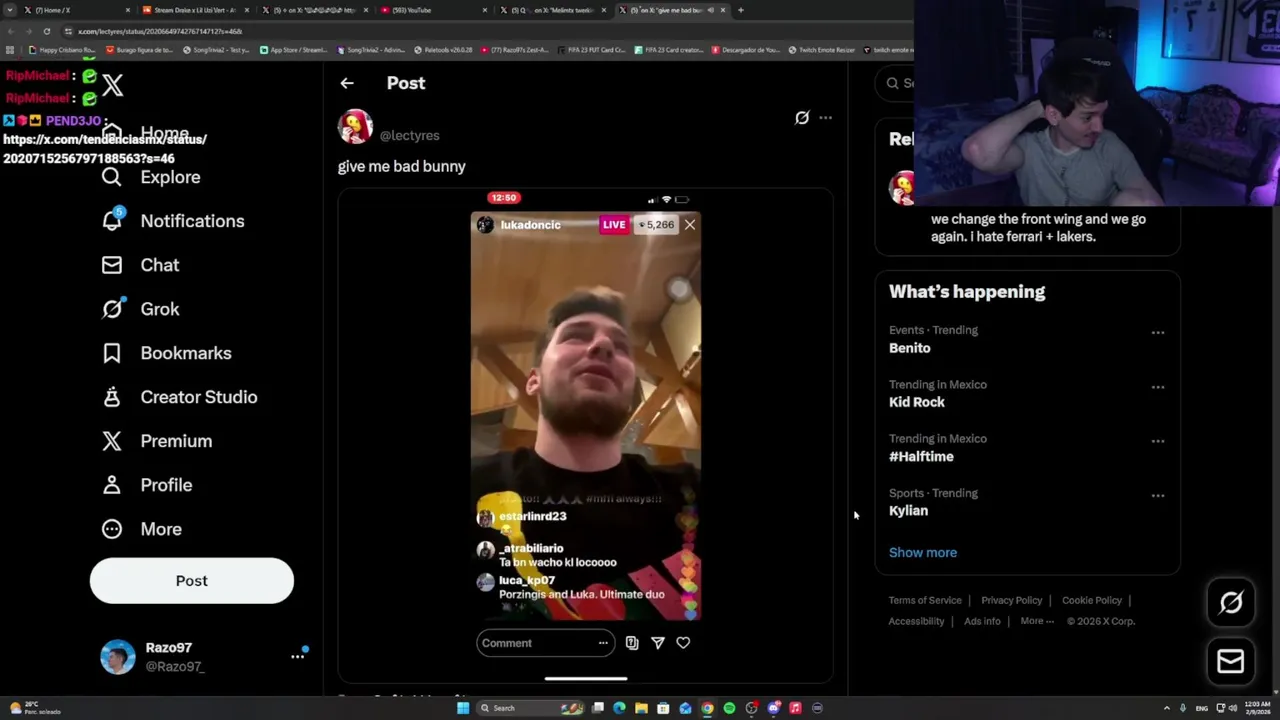Click Show more under What's happening
Viewport: 1280px width, 720px height.
[x=923, y=552]
